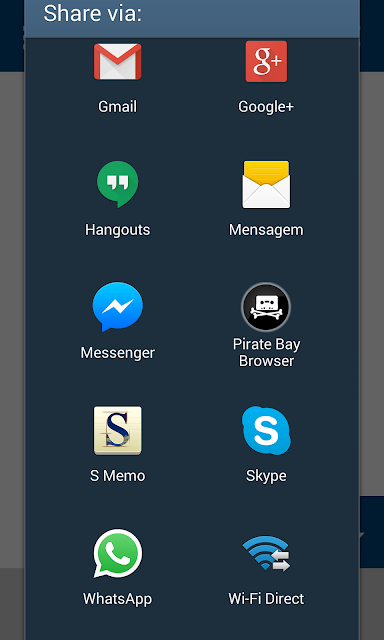Viewport: 384px width, 640px height.
Task: Select the S Memo icon
Action: click(x=118, y=430)
